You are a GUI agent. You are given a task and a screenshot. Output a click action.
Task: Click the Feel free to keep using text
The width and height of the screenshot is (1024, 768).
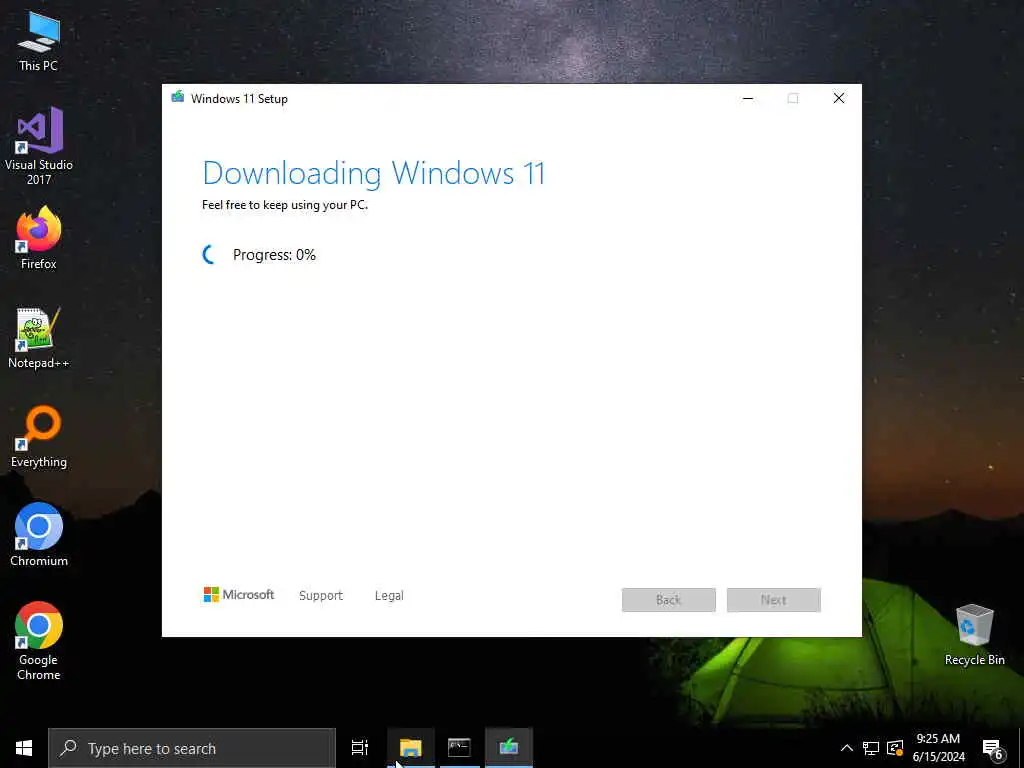pos(285,205)
